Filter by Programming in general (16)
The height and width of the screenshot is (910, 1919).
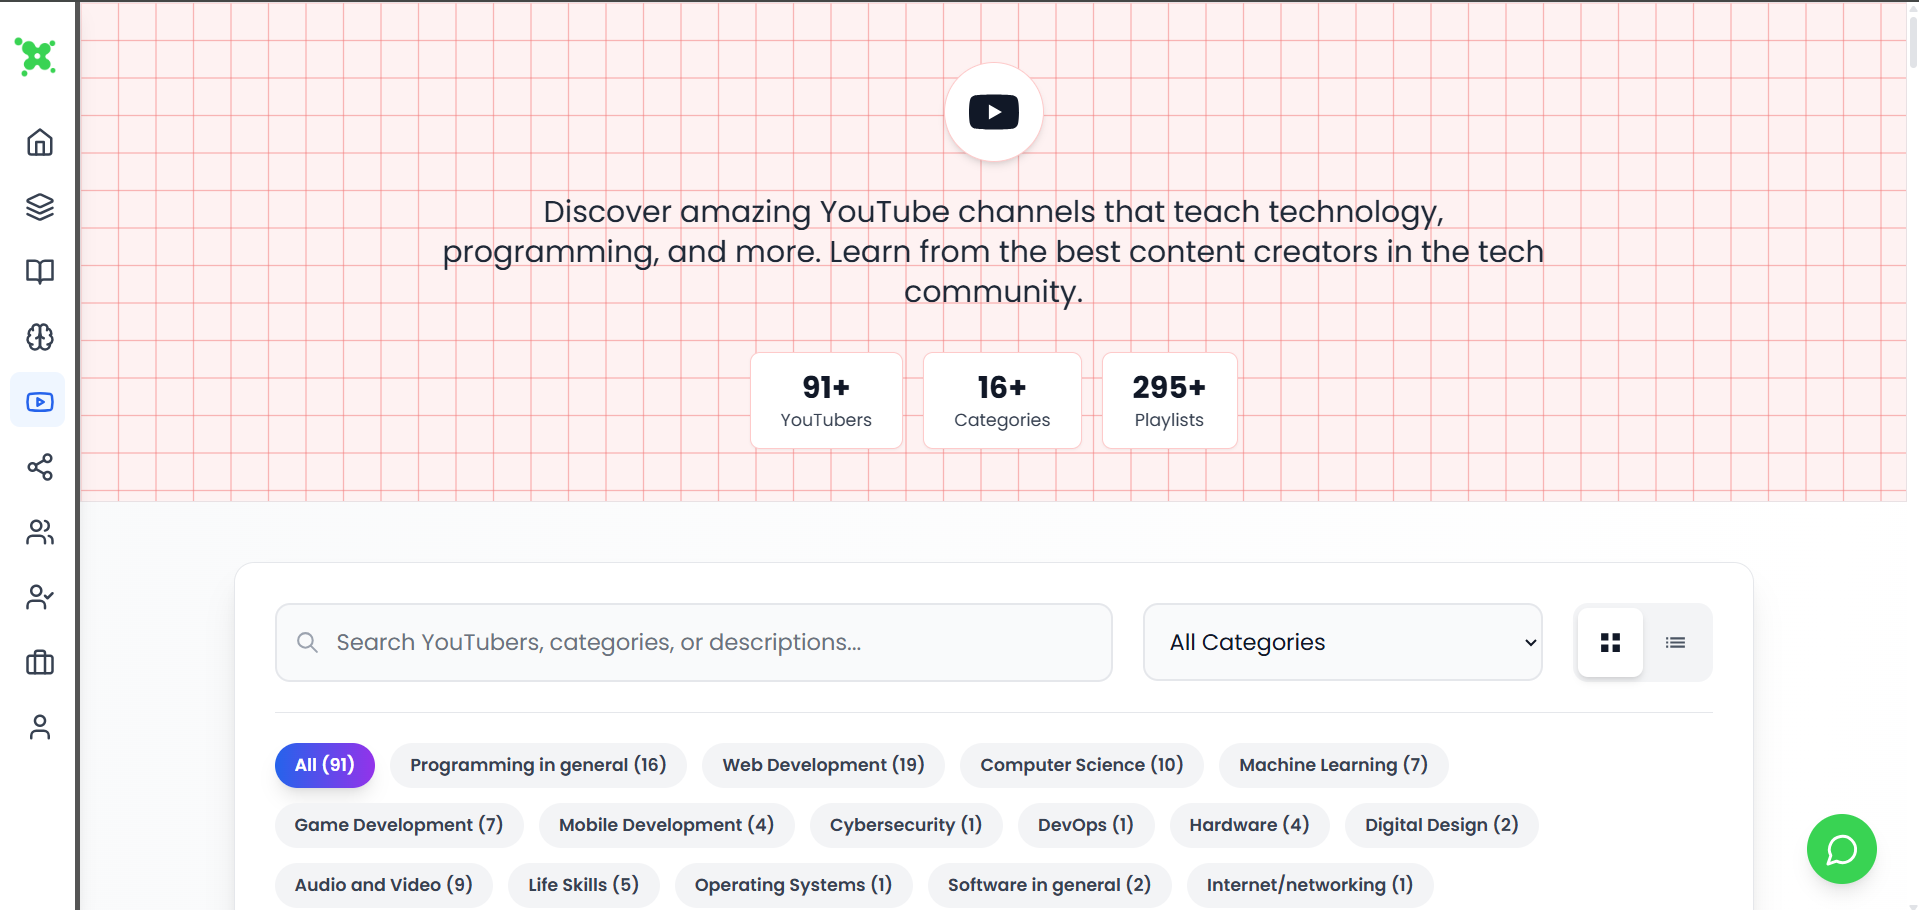(538, 765)
